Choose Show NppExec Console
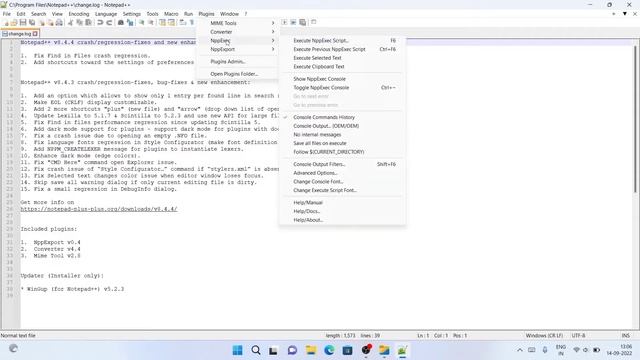The image size is (640, 360). point(342,79)
